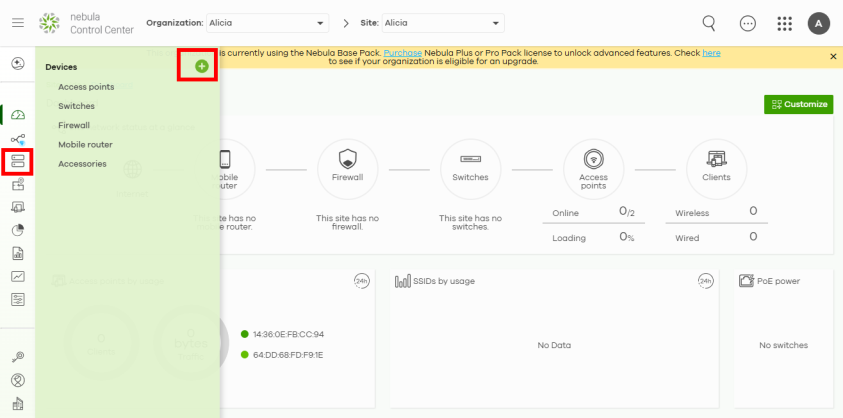This screenshot has height=418, width=843.
Task: Open the Dashboard gauge icon in sidebar
Action: [18, 115]
